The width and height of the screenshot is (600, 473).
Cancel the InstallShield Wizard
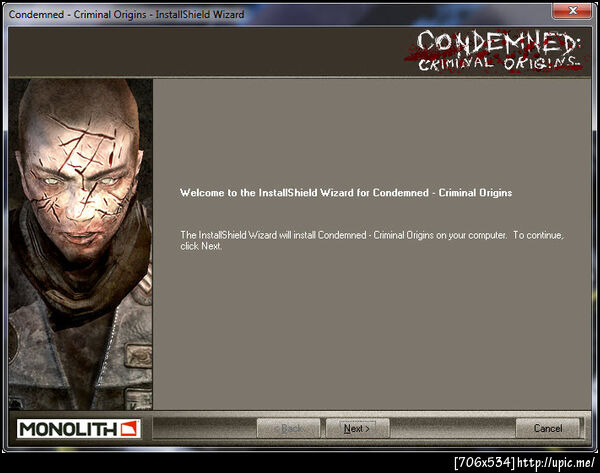548,428
